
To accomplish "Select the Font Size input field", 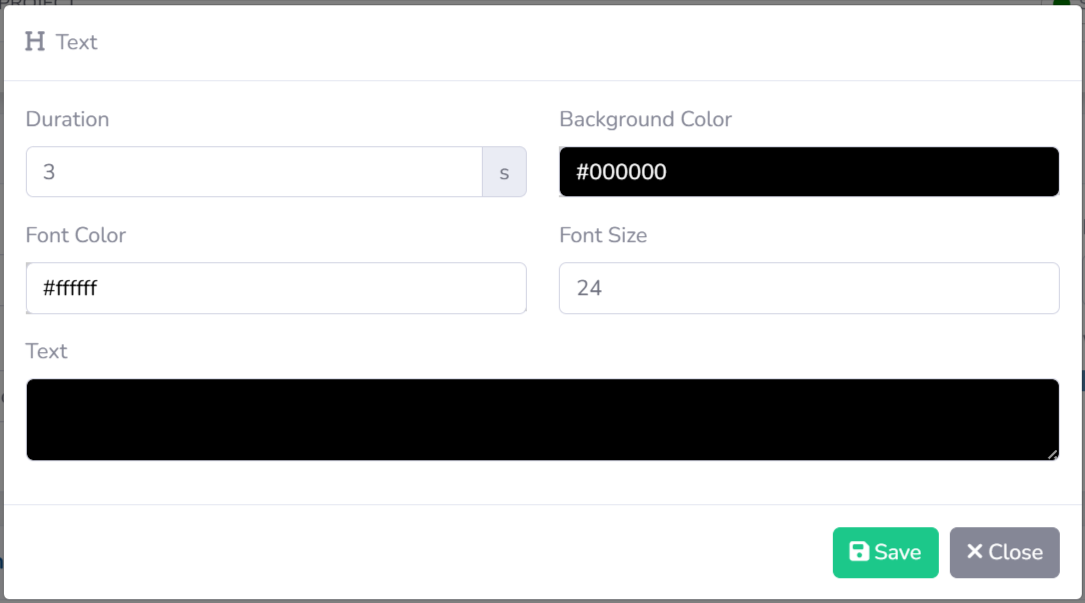I will click(x=808, y=288).
